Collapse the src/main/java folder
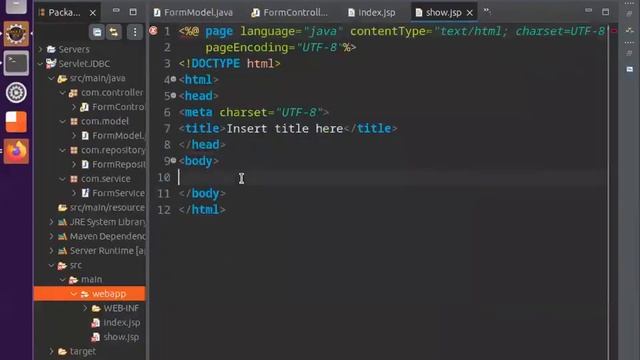 point(51,78)
